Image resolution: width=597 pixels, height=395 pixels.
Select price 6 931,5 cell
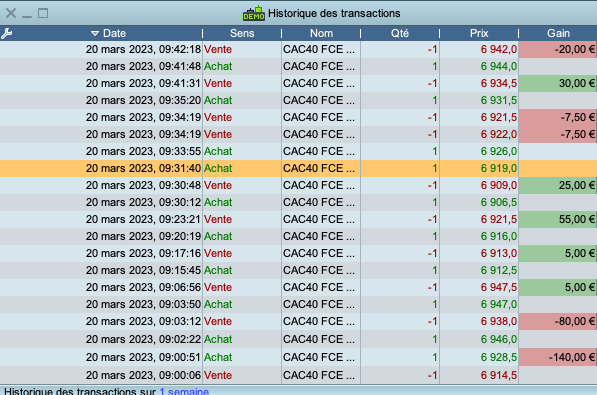coord(479,101)
